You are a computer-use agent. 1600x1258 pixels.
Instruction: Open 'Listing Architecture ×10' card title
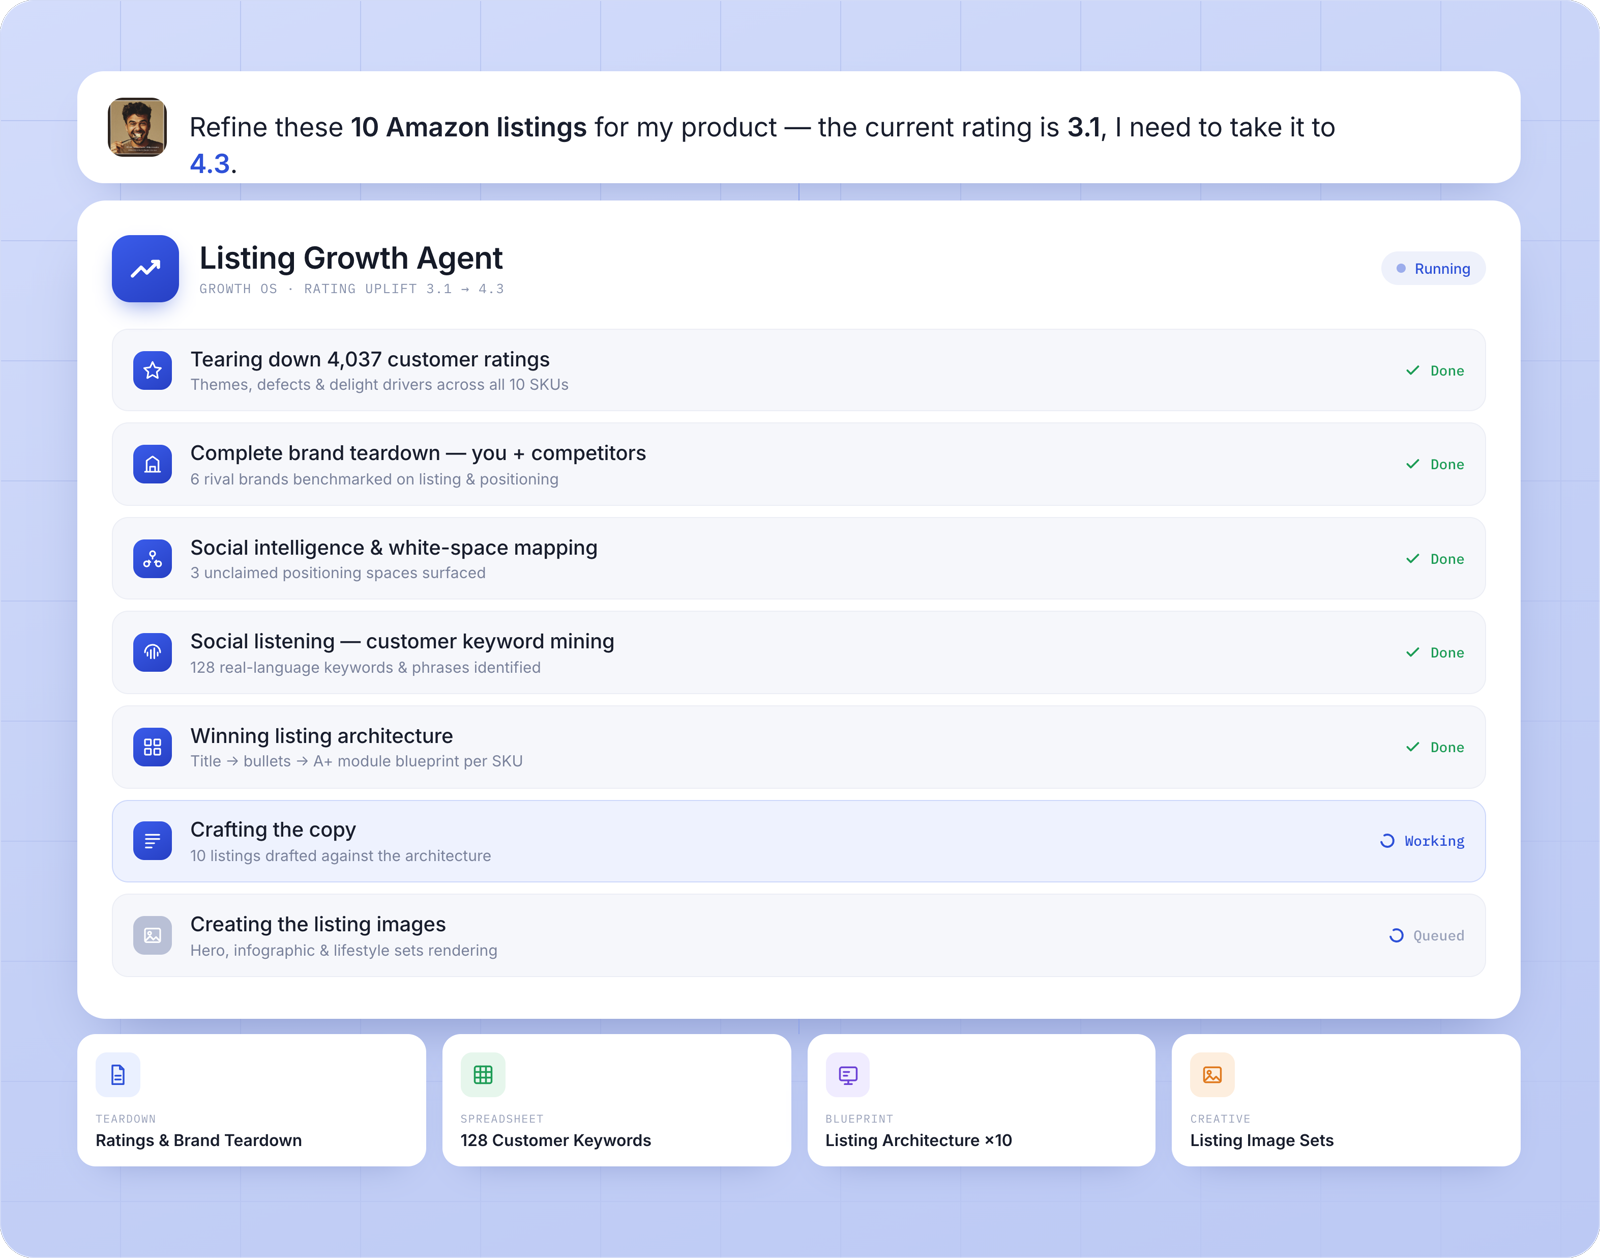(x=919, y=1140)
